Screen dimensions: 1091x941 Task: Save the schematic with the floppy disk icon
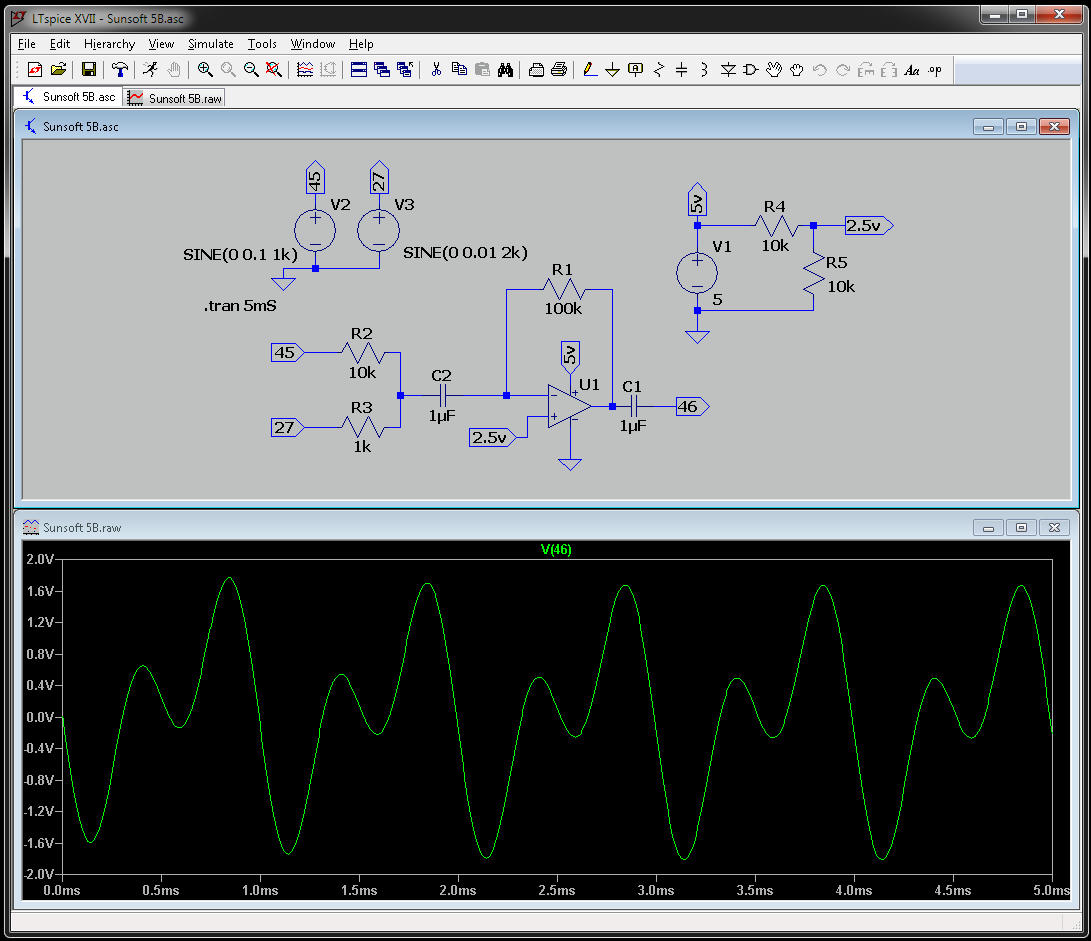coord(89,70)
